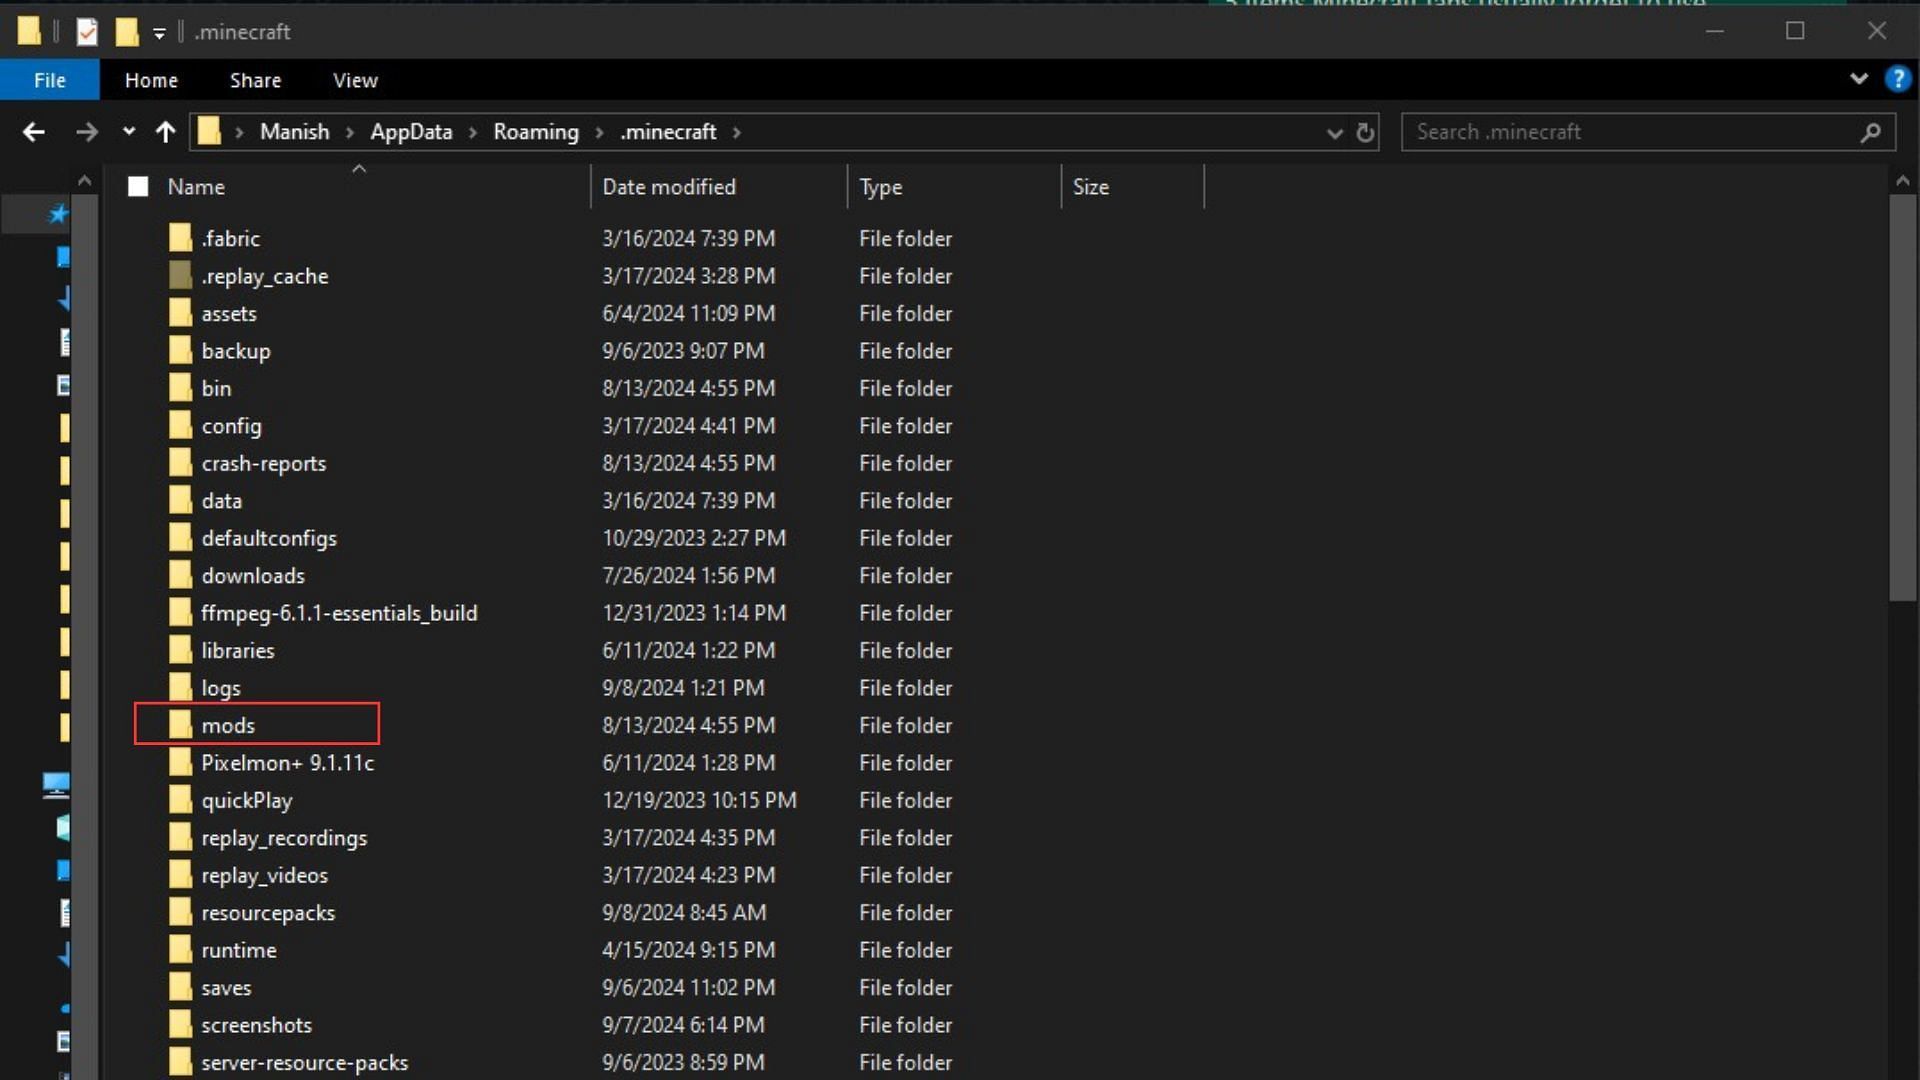Select the Pixelmon+ 9.1.11c folder icon
The height and width of the screenshot is (1080, 1920).
180,763
